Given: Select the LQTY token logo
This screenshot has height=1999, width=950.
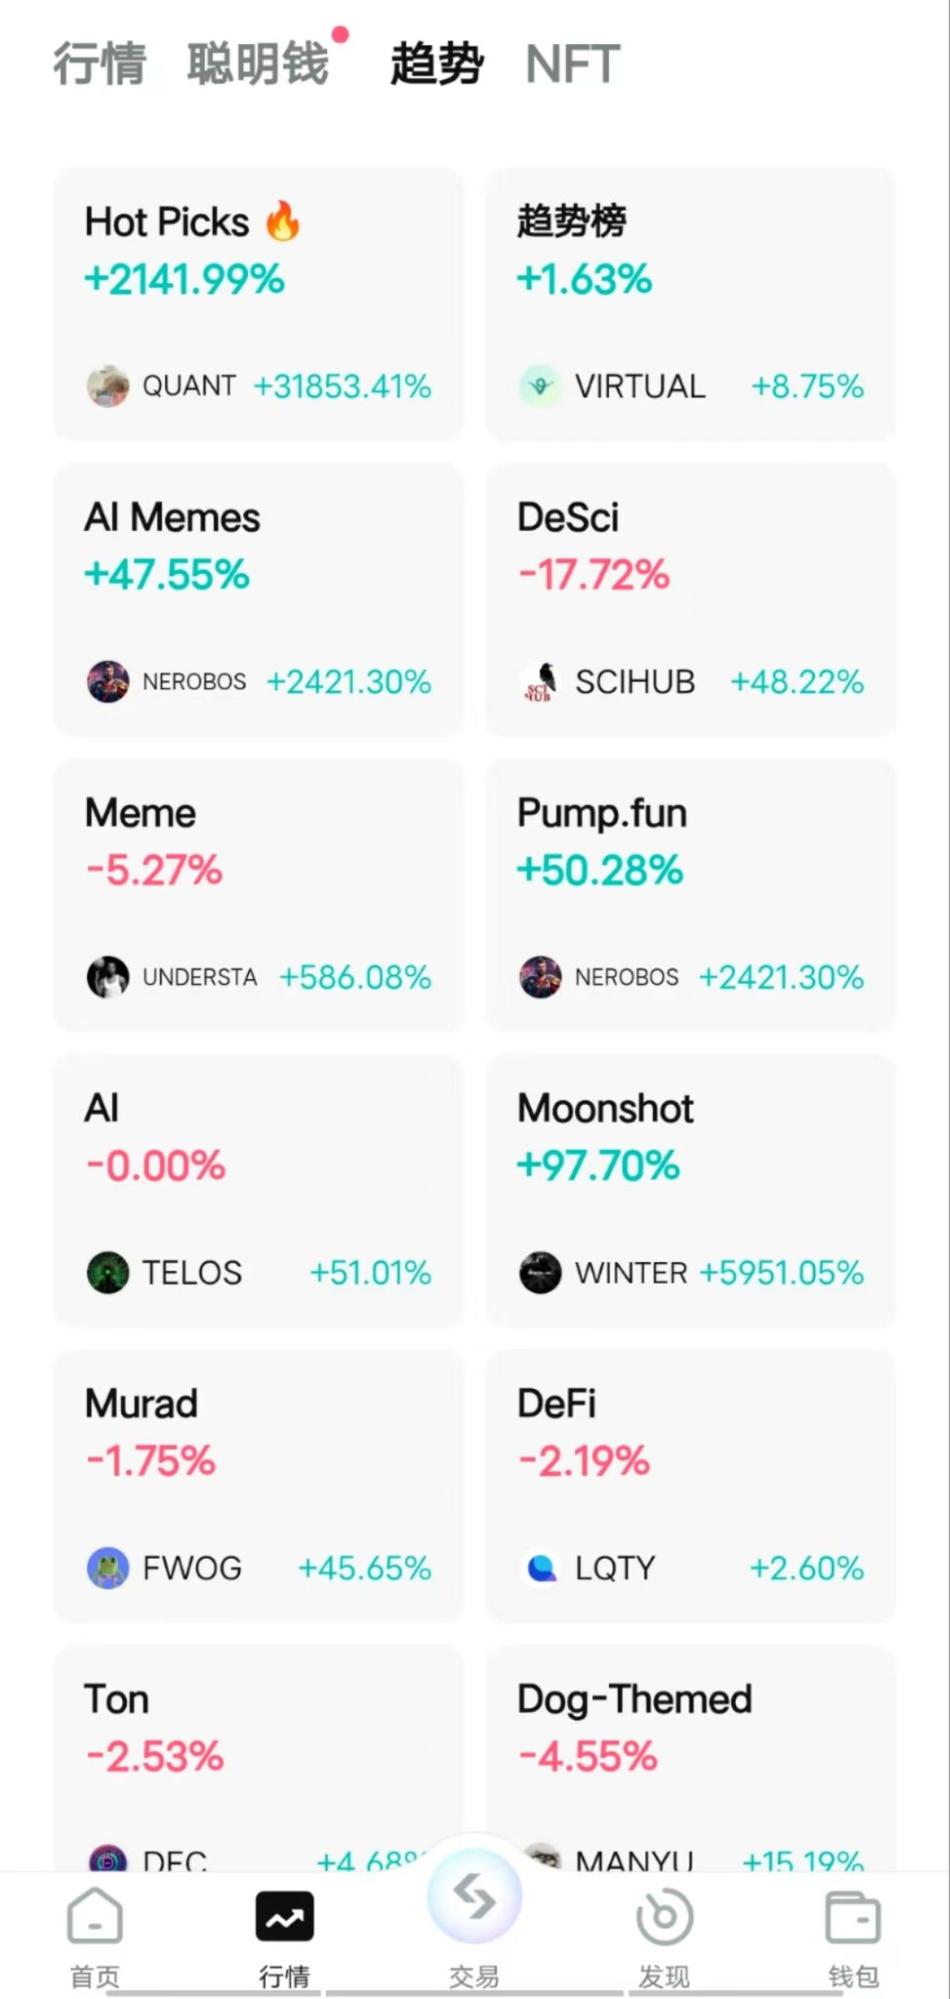Looking at the screenshot, I should click(x=540, y=1568).
